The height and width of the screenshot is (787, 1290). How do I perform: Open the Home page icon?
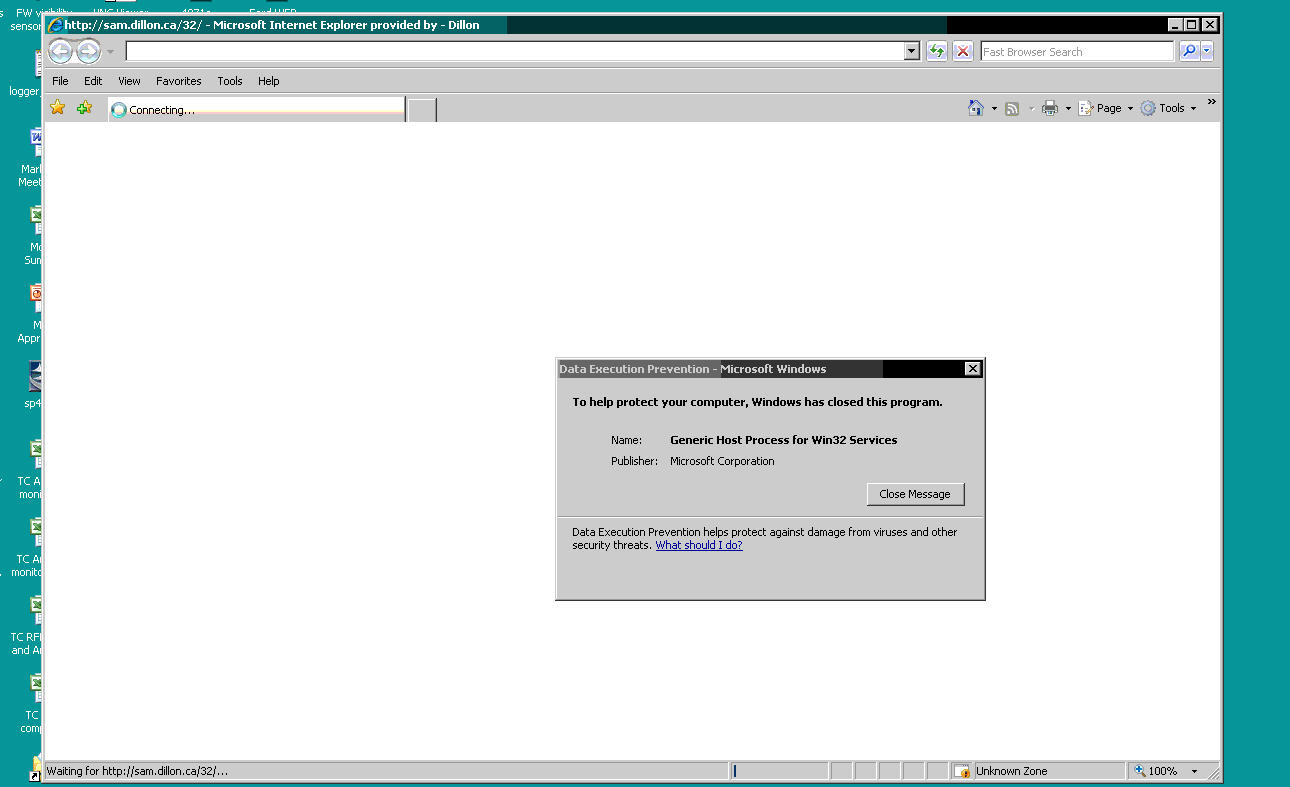[x=975, y=108]
